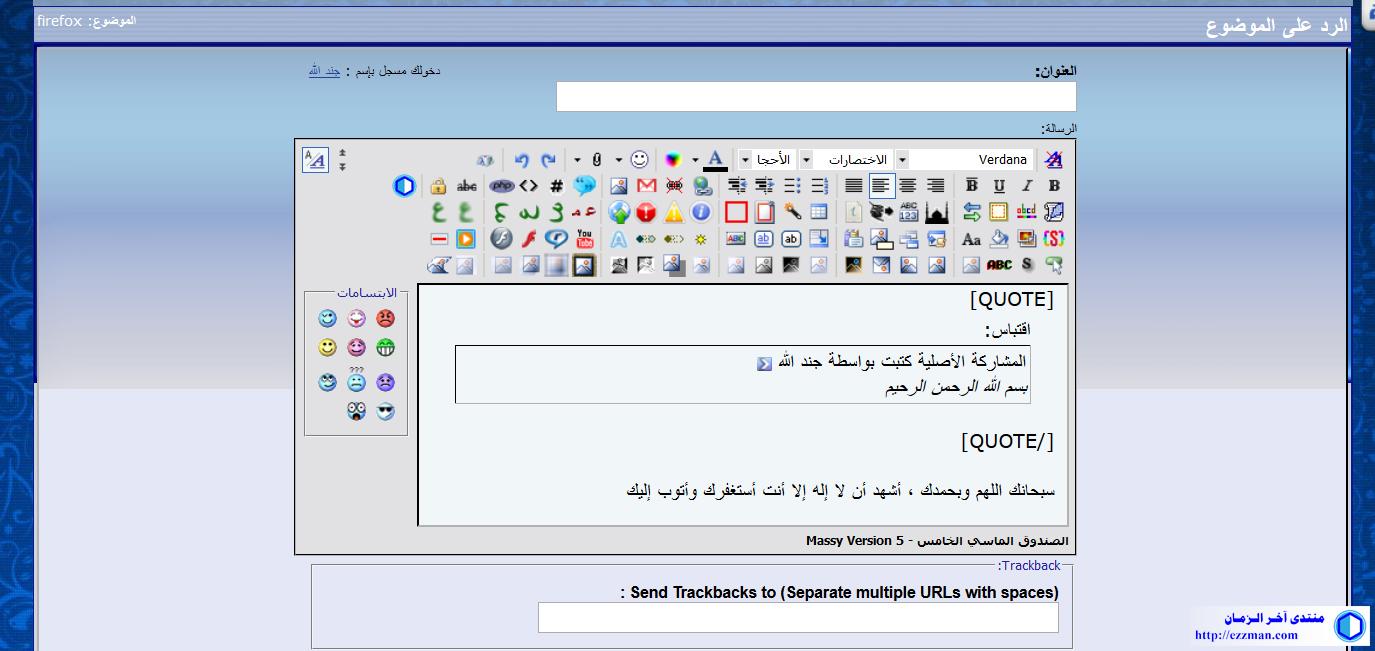
Task: Click the Gmail envelope email icon
Action: click(647, 186)
